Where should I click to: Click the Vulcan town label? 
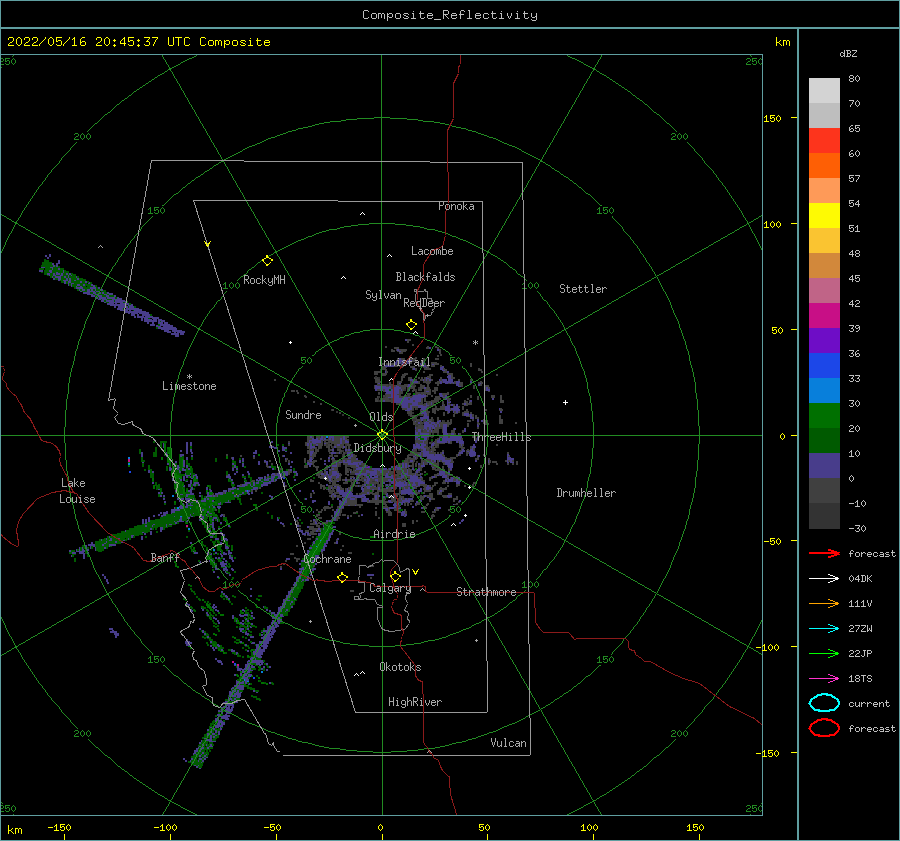tap(508, 743)
